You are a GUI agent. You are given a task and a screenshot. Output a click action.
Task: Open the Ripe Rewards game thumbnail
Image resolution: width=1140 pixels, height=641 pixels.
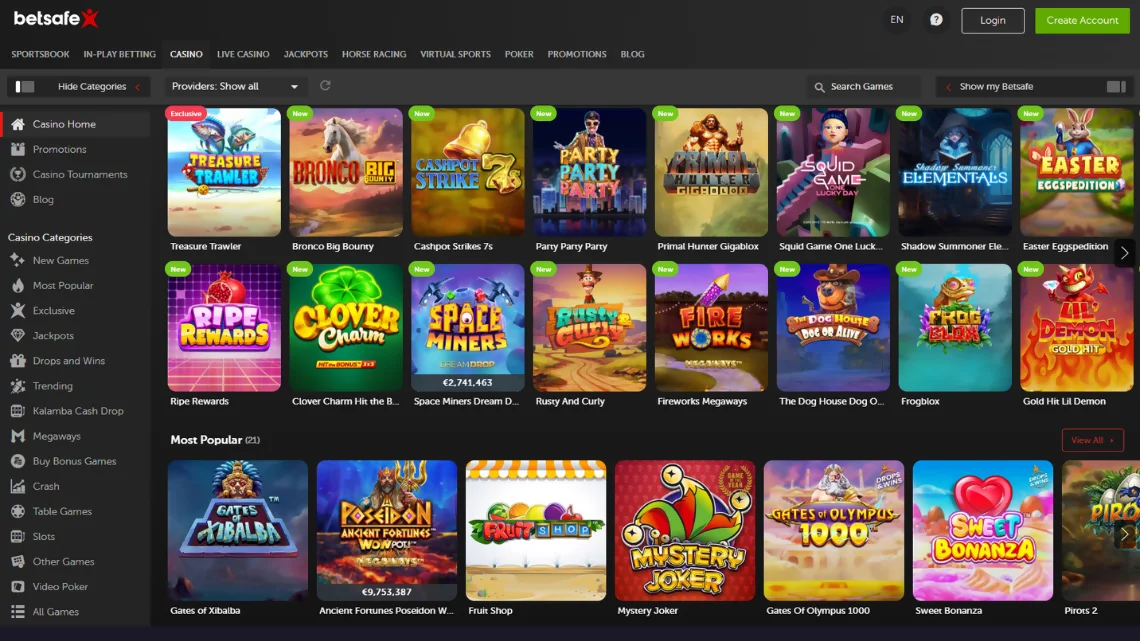point(224,328)
